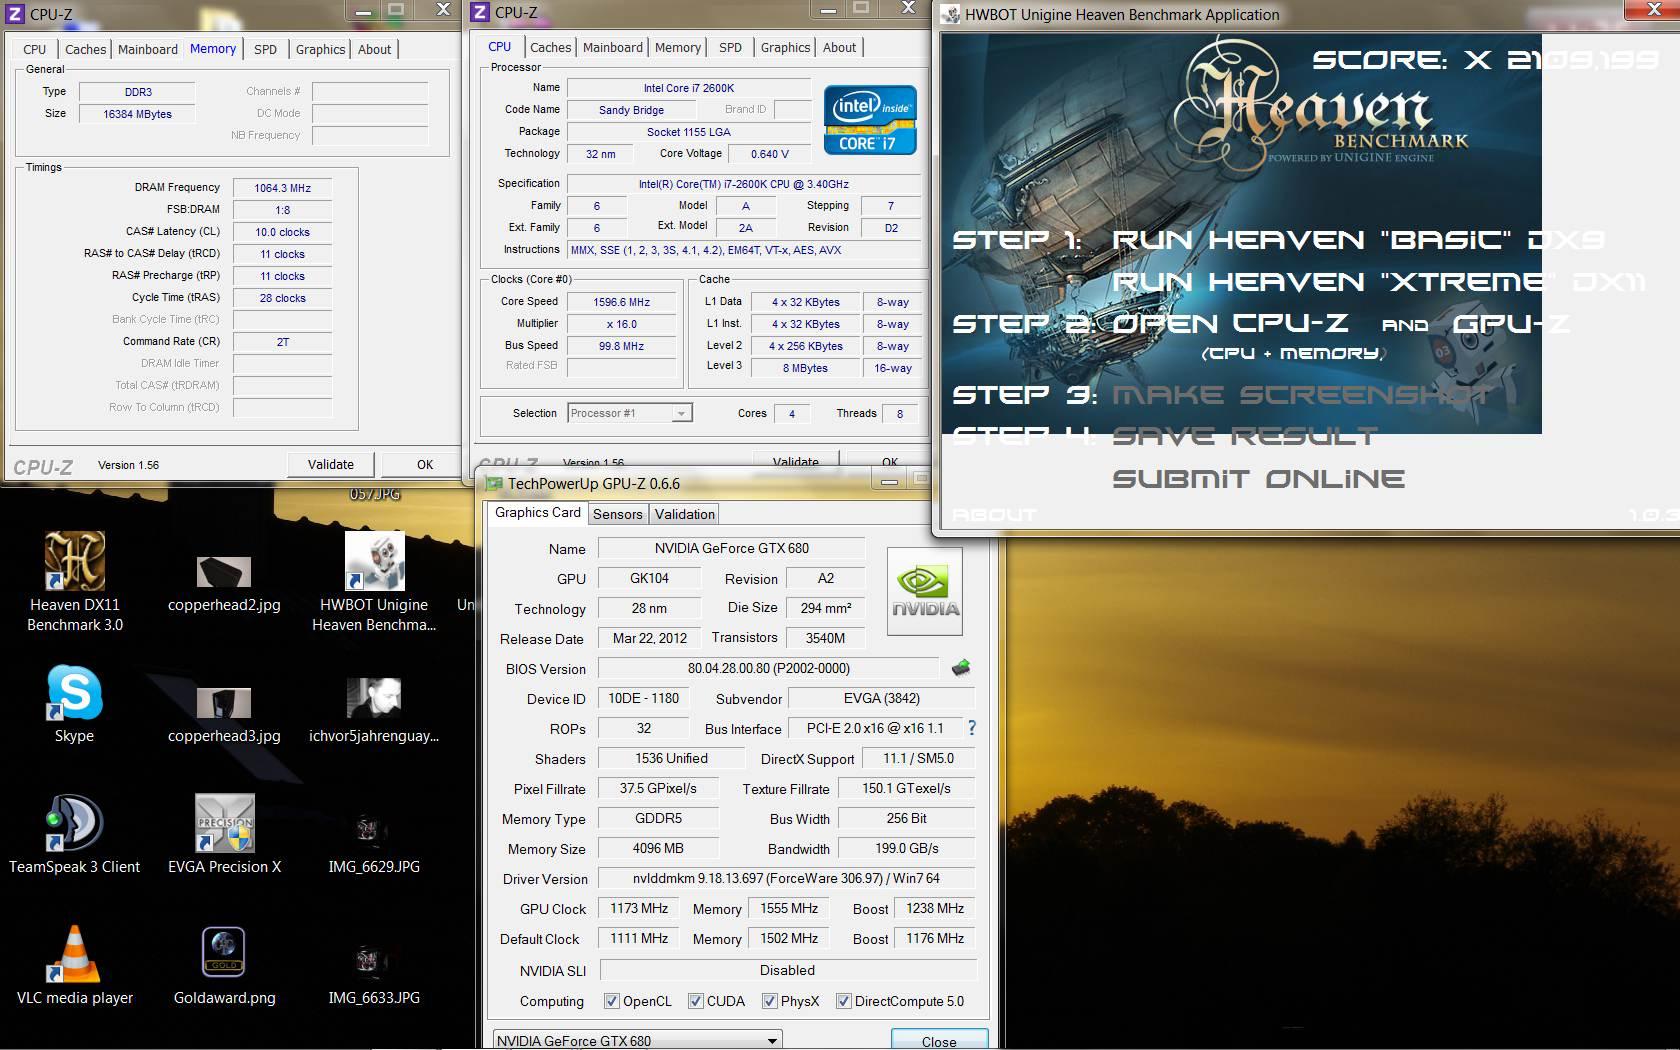
Task: Click Core Speed value 1596.6 MHz
Action: (622, 302)
